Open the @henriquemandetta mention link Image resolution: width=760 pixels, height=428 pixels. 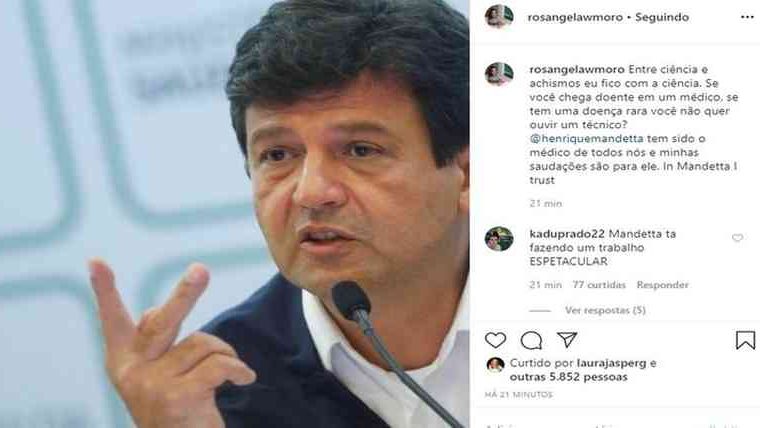586,139
